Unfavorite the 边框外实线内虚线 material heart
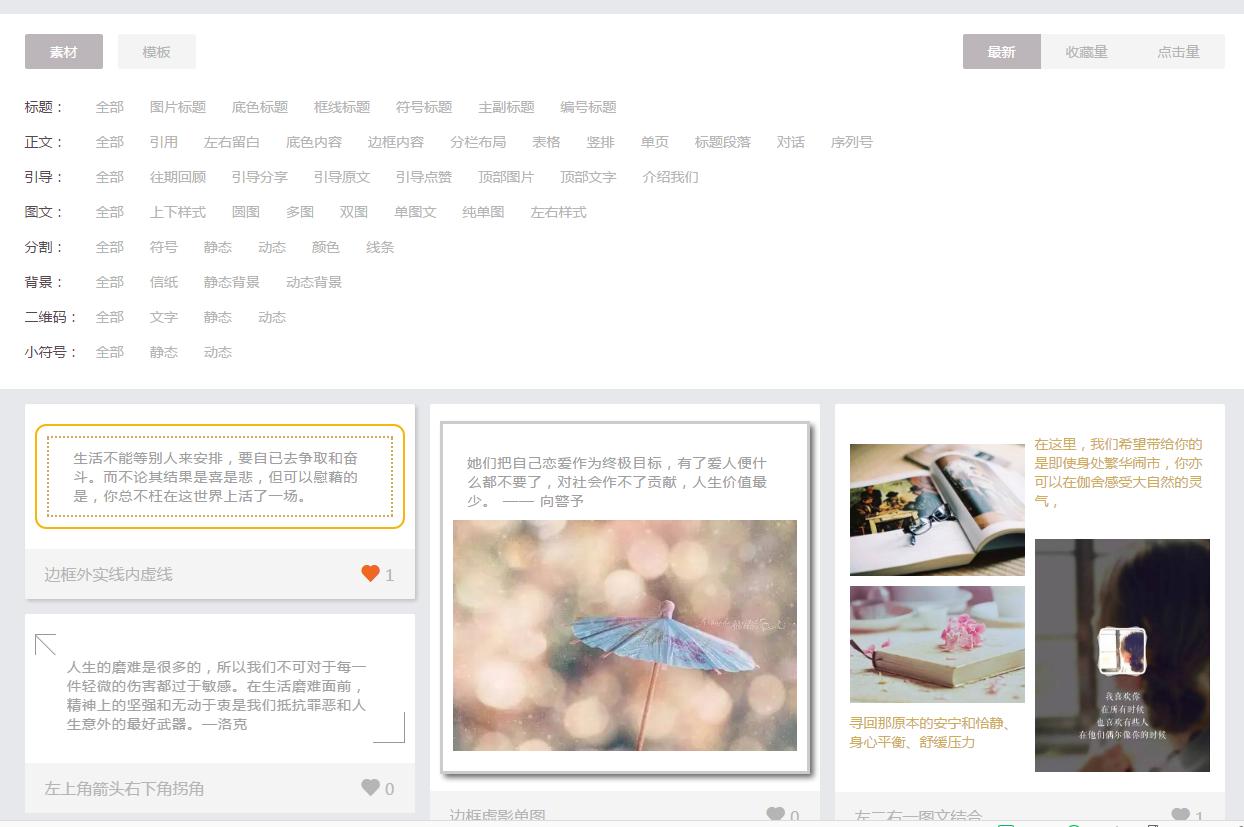 coord(370,574)
